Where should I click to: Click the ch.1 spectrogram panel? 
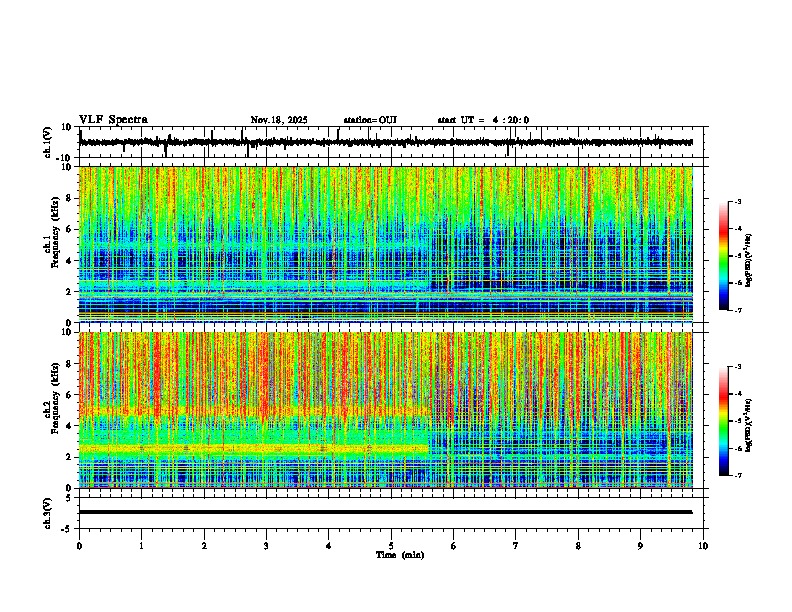(x=386, y=244)
